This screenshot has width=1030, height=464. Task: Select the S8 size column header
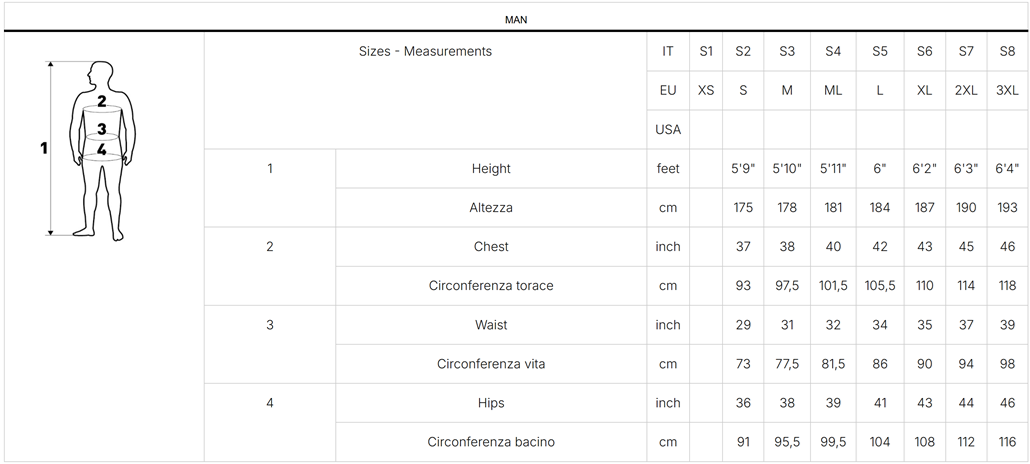coord(1007,51)
